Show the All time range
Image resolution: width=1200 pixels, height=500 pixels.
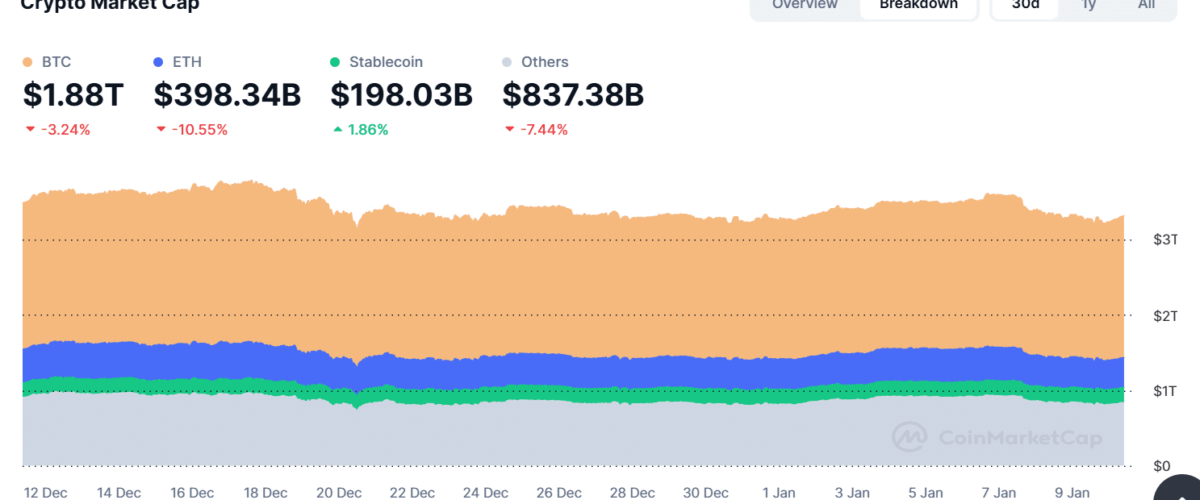1146,5
